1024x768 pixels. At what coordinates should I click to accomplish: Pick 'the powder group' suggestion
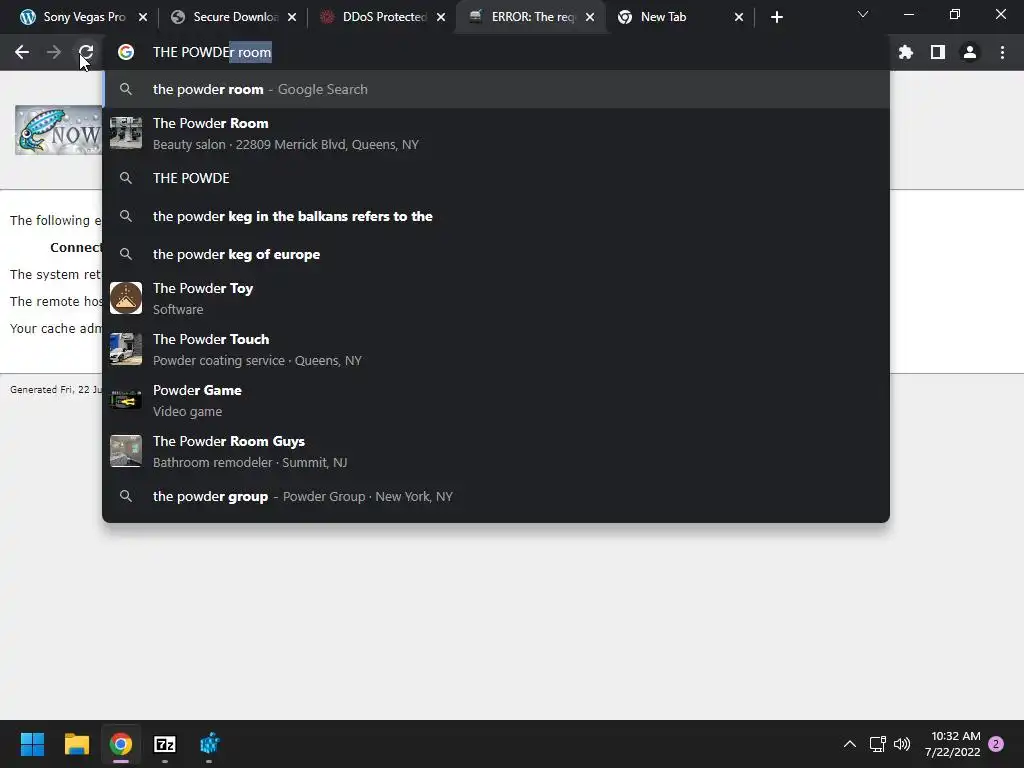[496, 496]
